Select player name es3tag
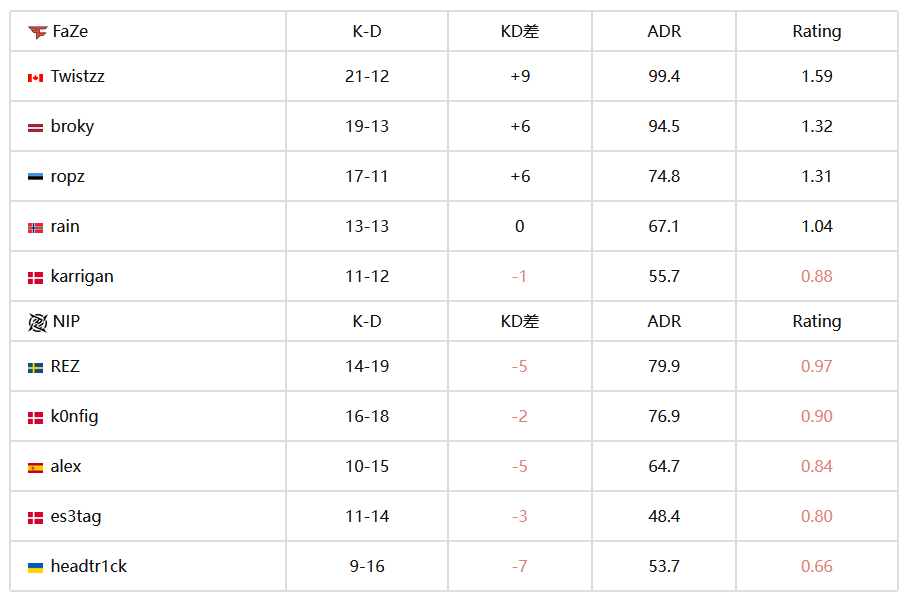The height and width of the screenshot is (605, 909). click(x=76, y=516)
